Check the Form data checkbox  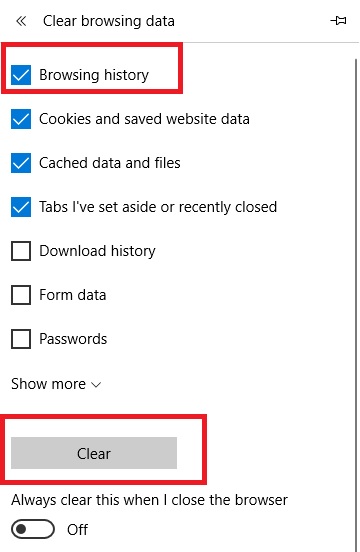[21, 295]
